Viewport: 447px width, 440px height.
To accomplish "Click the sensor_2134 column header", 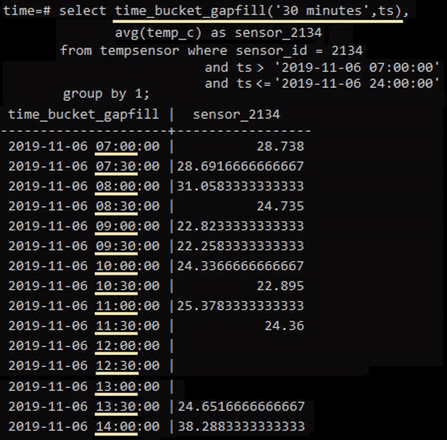I will (236, 115).
